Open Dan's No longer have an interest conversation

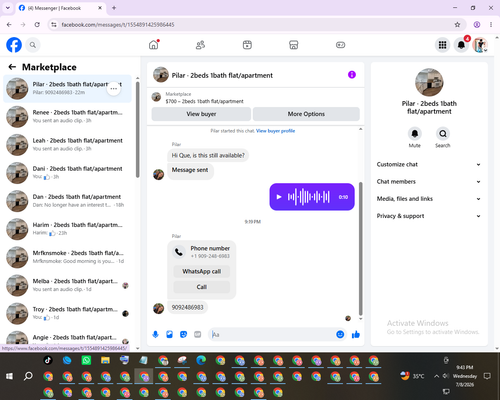point(67,201)
